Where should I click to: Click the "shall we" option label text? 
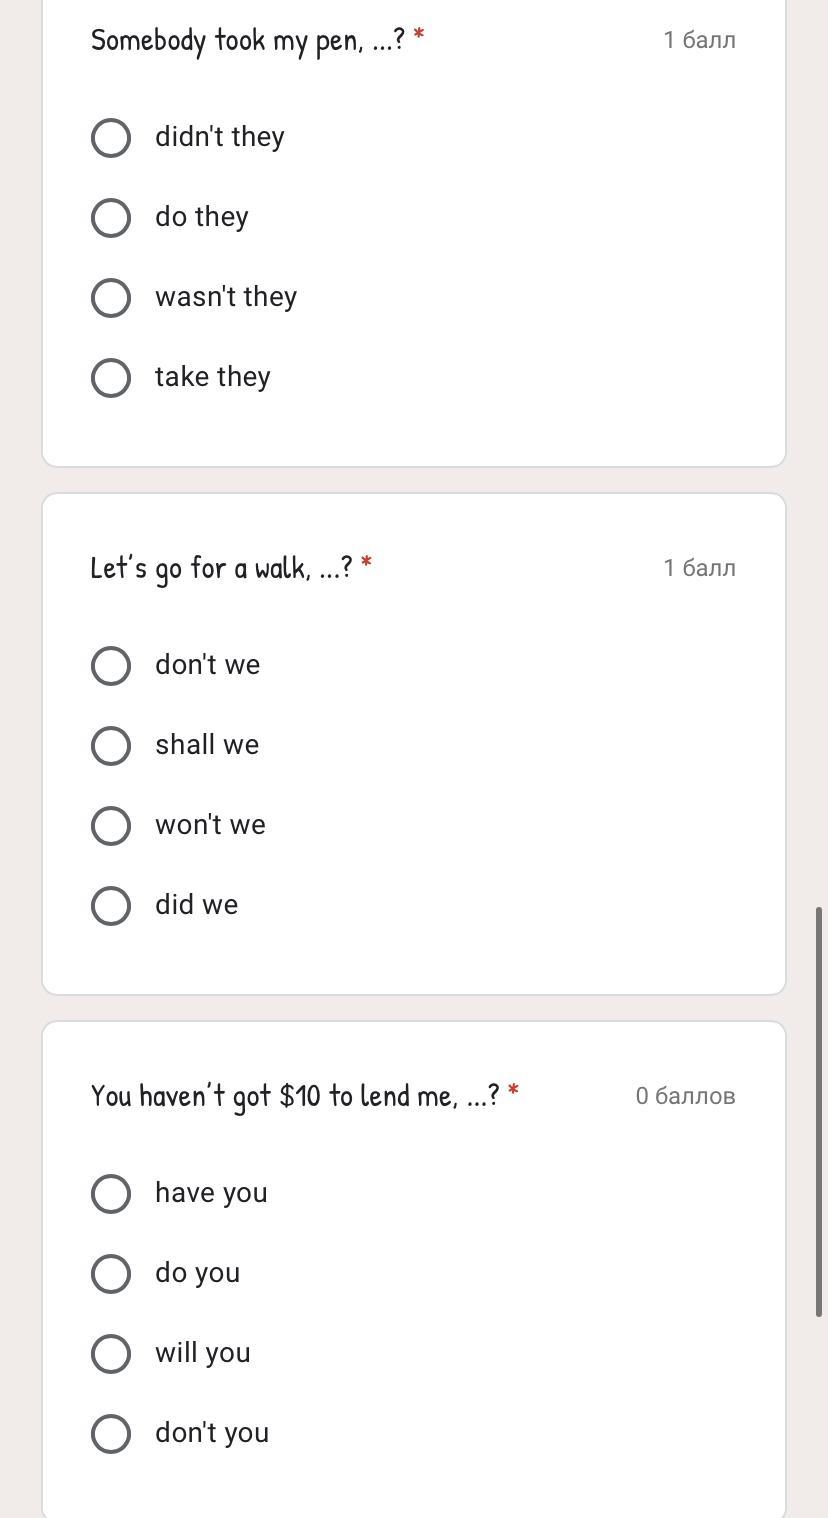(207, 746)
